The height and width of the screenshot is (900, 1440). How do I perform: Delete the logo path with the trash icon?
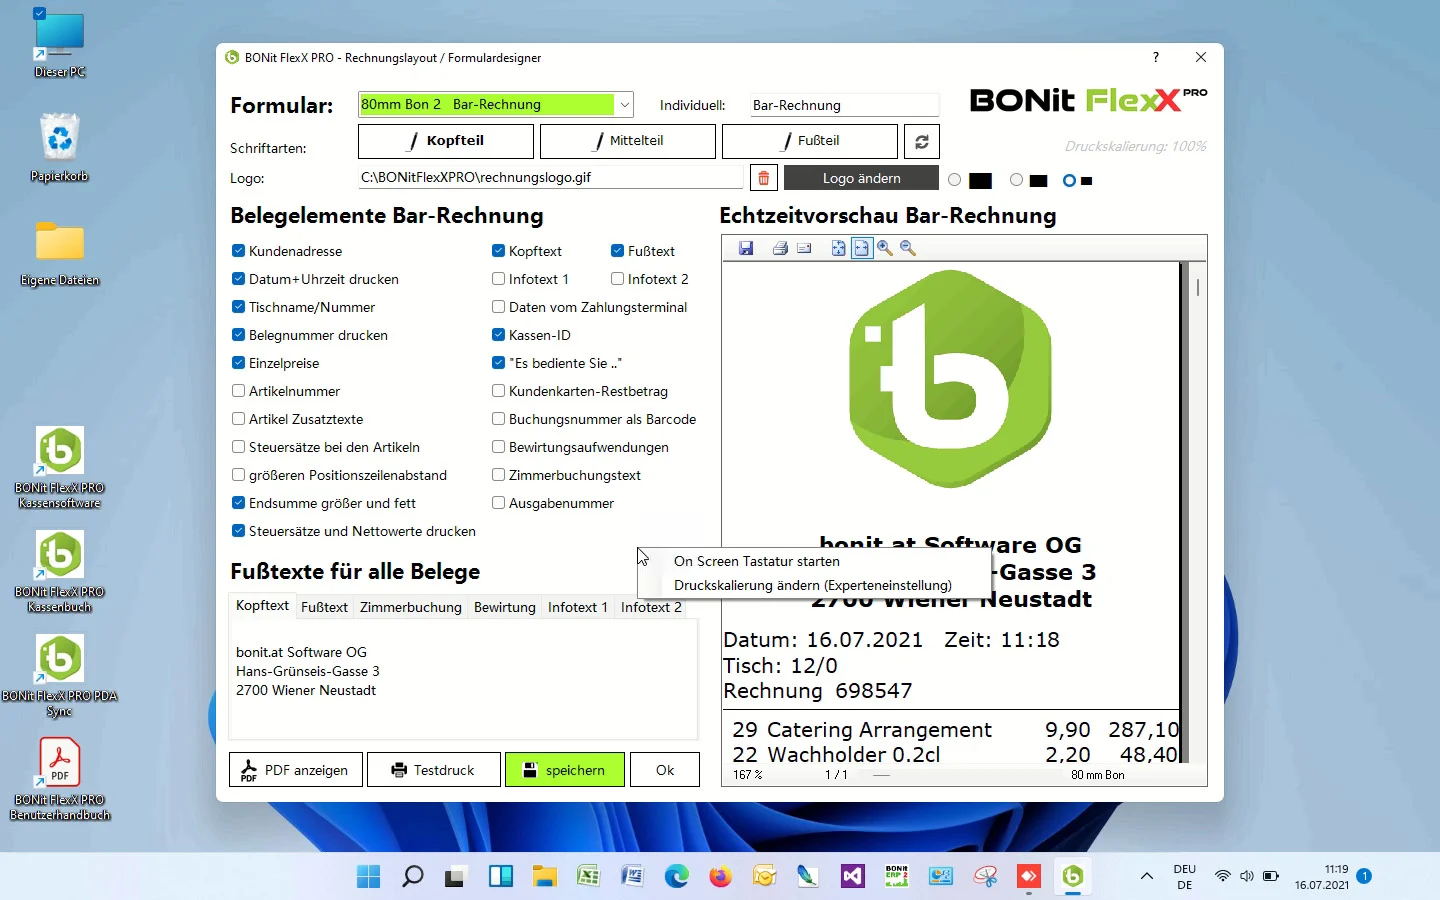point(763,177)
